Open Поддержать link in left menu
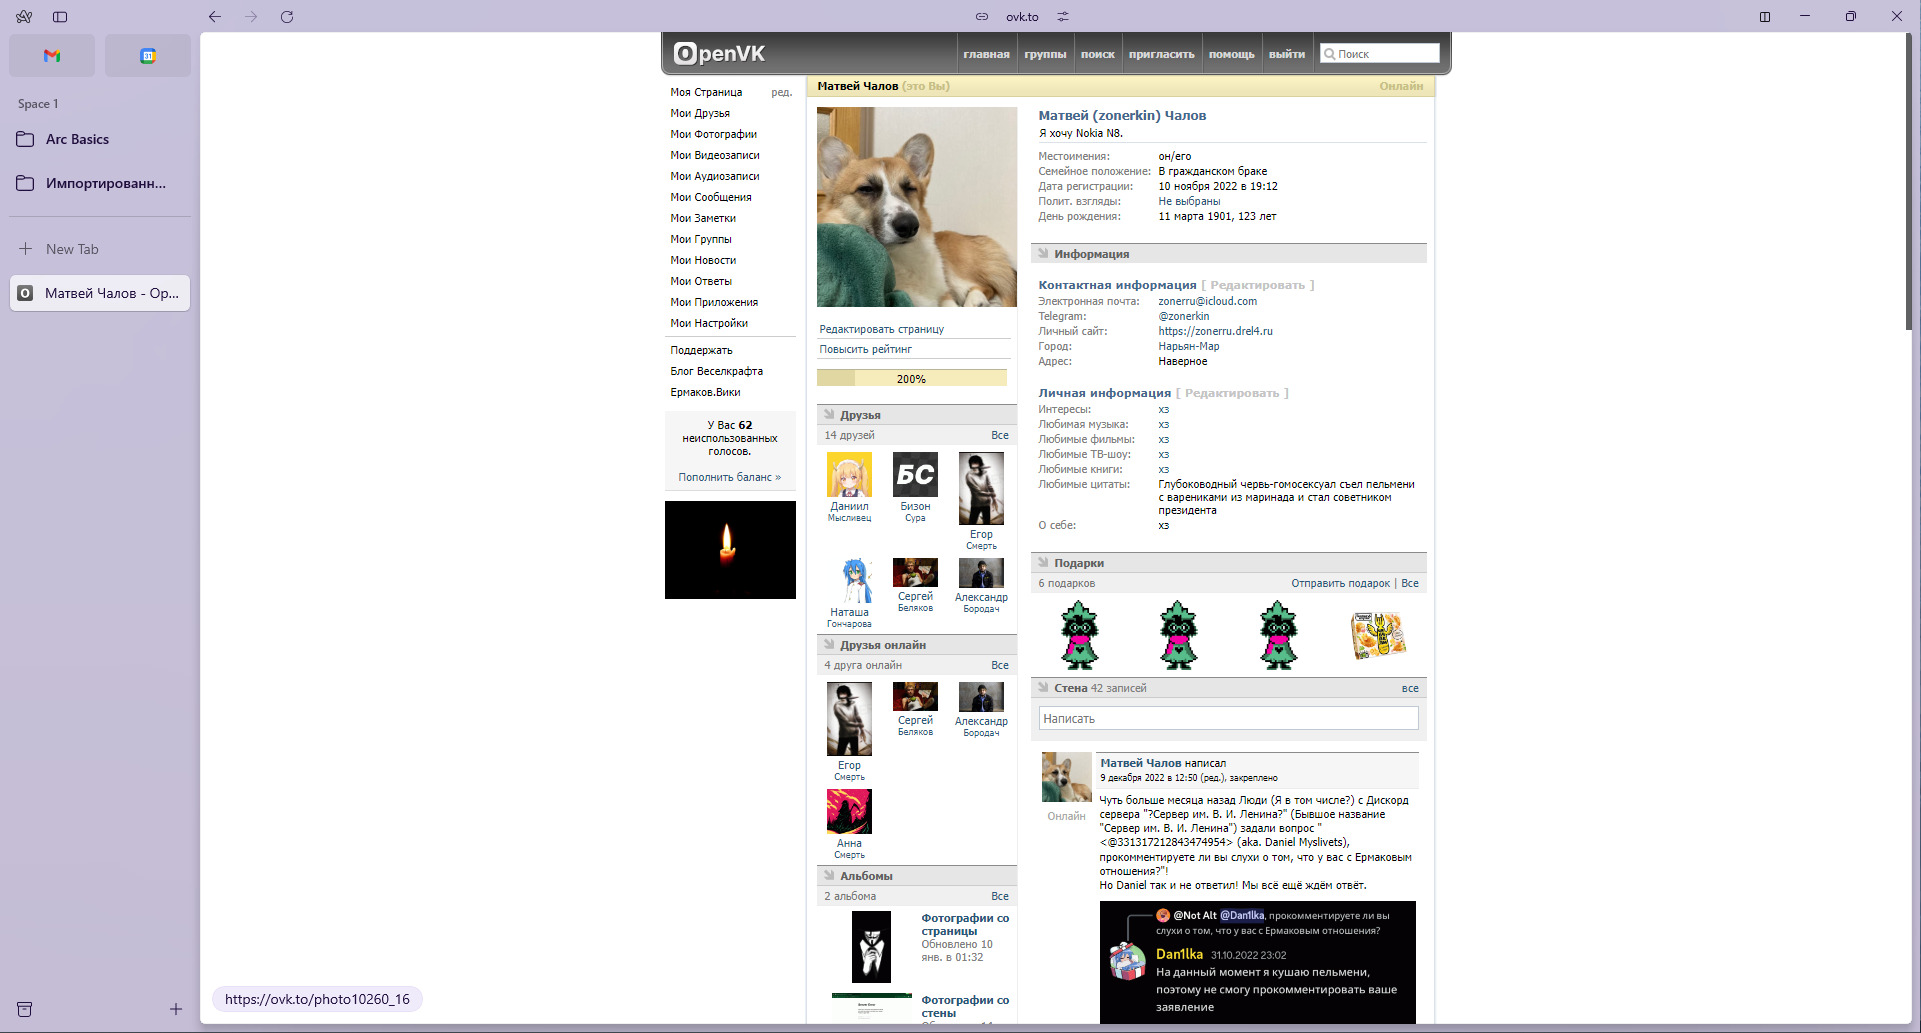Screen dimensions: 1921x1033 point(701,350)
